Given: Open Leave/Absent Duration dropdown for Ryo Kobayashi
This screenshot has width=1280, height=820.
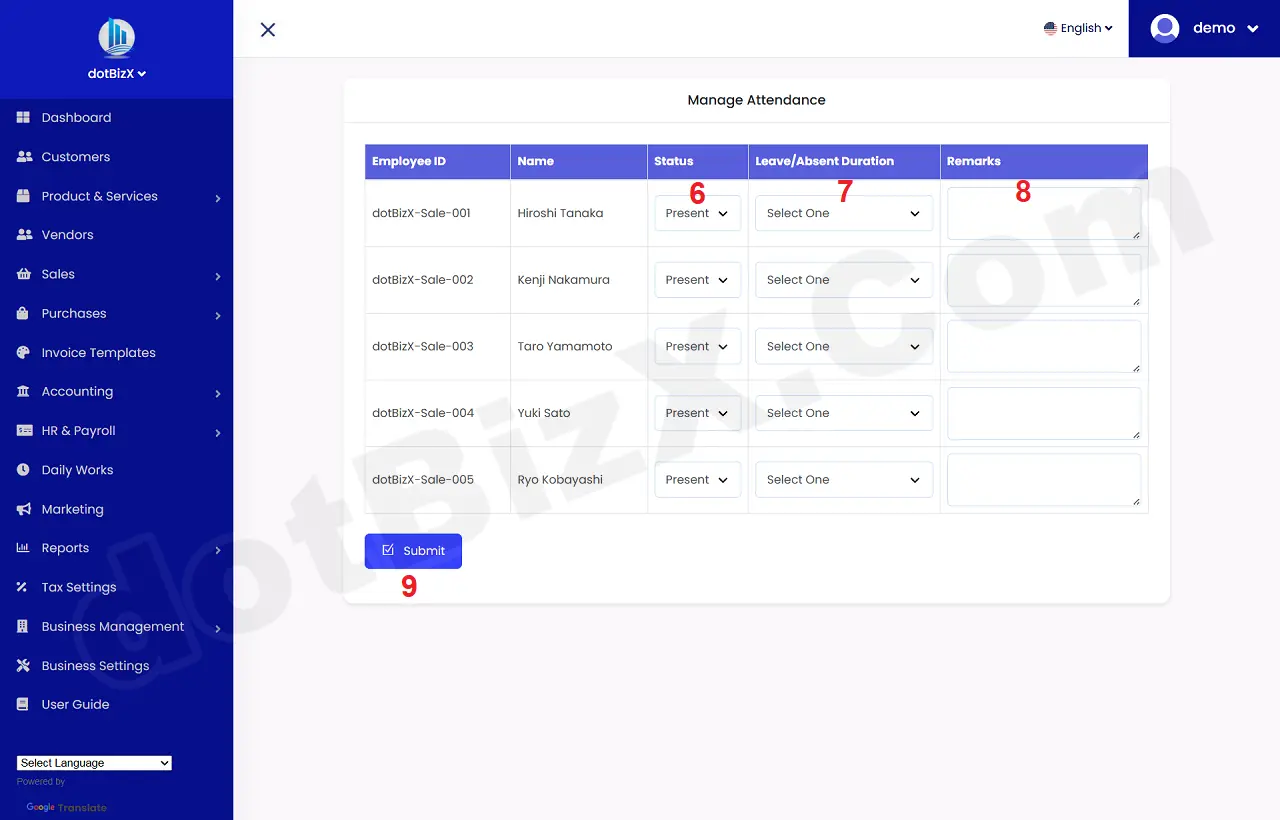Looking at the screenshot, I should point(843,479).
